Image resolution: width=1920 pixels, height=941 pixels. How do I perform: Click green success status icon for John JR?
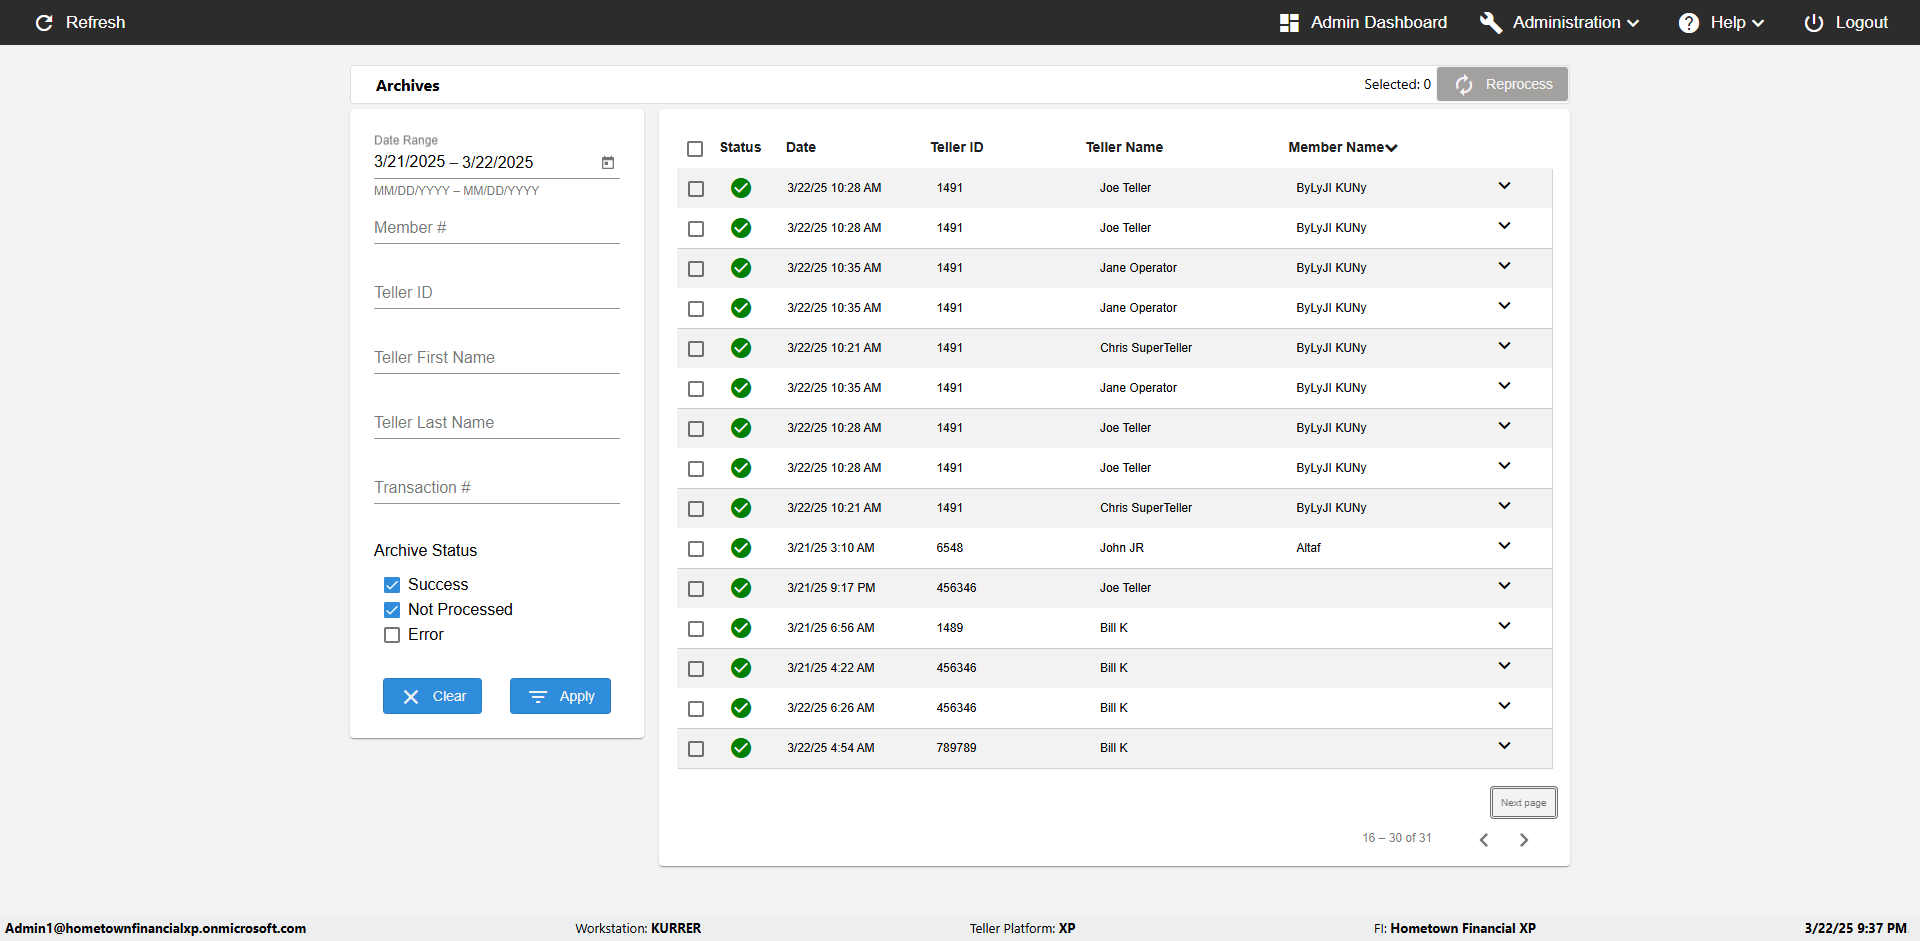coord(741,548)
